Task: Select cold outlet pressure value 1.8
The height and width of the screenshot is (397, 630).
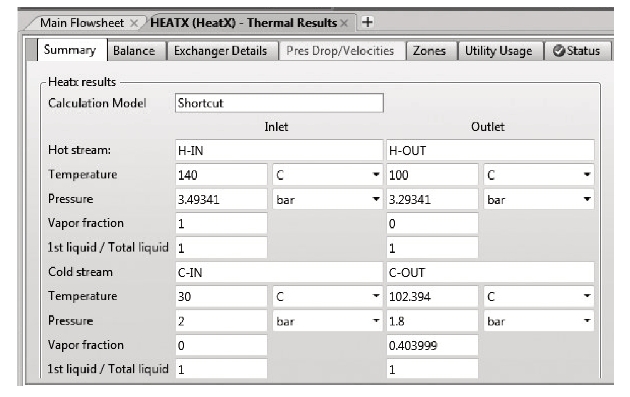Action: pyautogui.click(x=432, y=321)
